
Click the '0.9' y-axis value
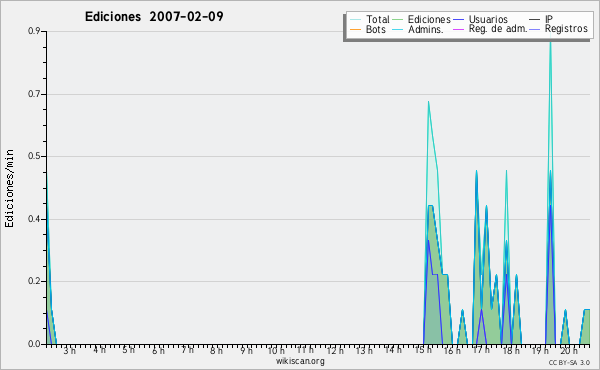pos(34,31)
